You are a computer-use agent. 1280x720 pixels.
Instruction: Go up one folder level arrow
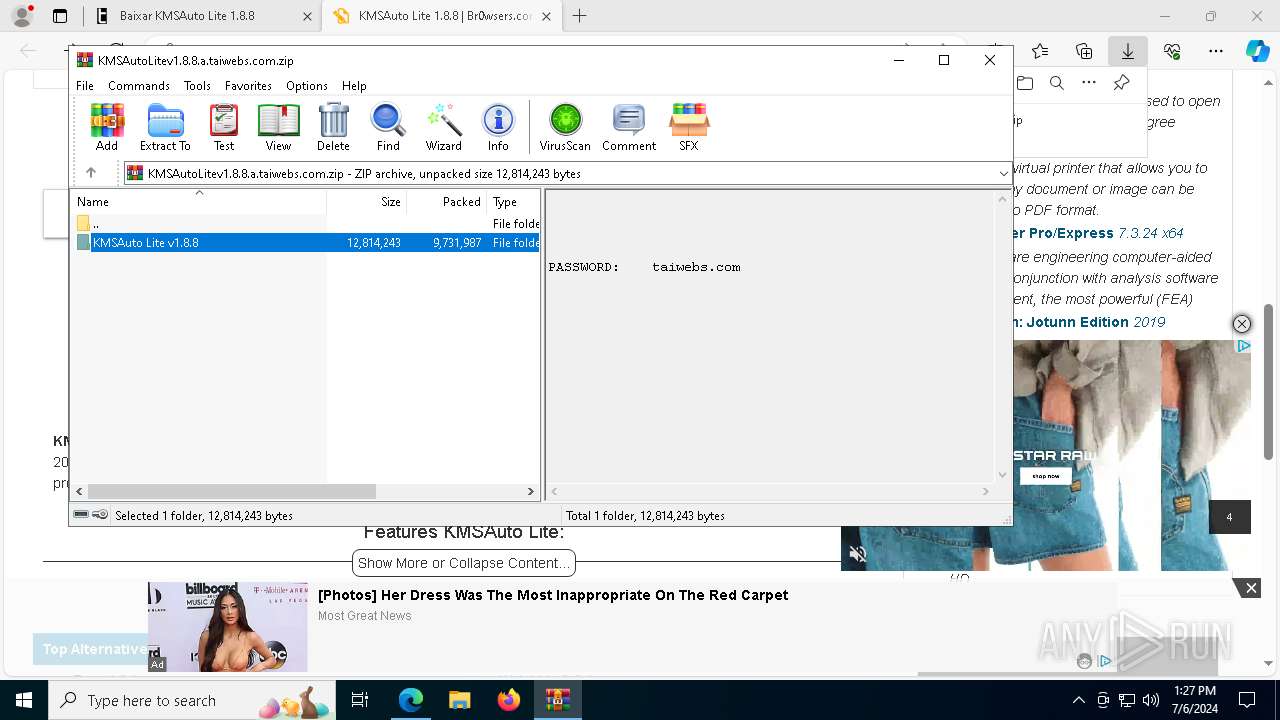pyautogui.click(x=91, y=173)
